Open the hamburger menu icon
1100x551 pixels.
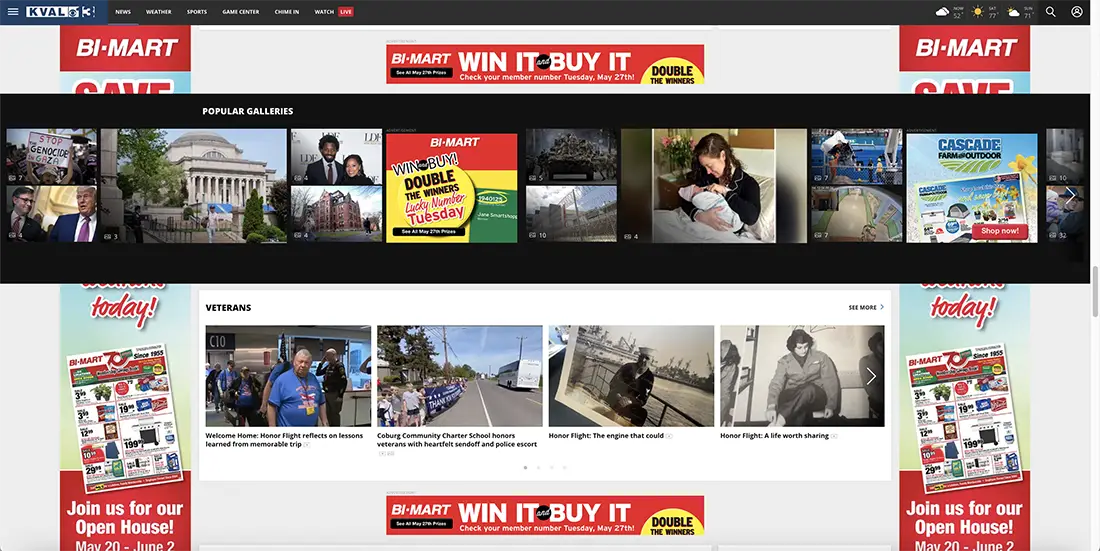13,12
